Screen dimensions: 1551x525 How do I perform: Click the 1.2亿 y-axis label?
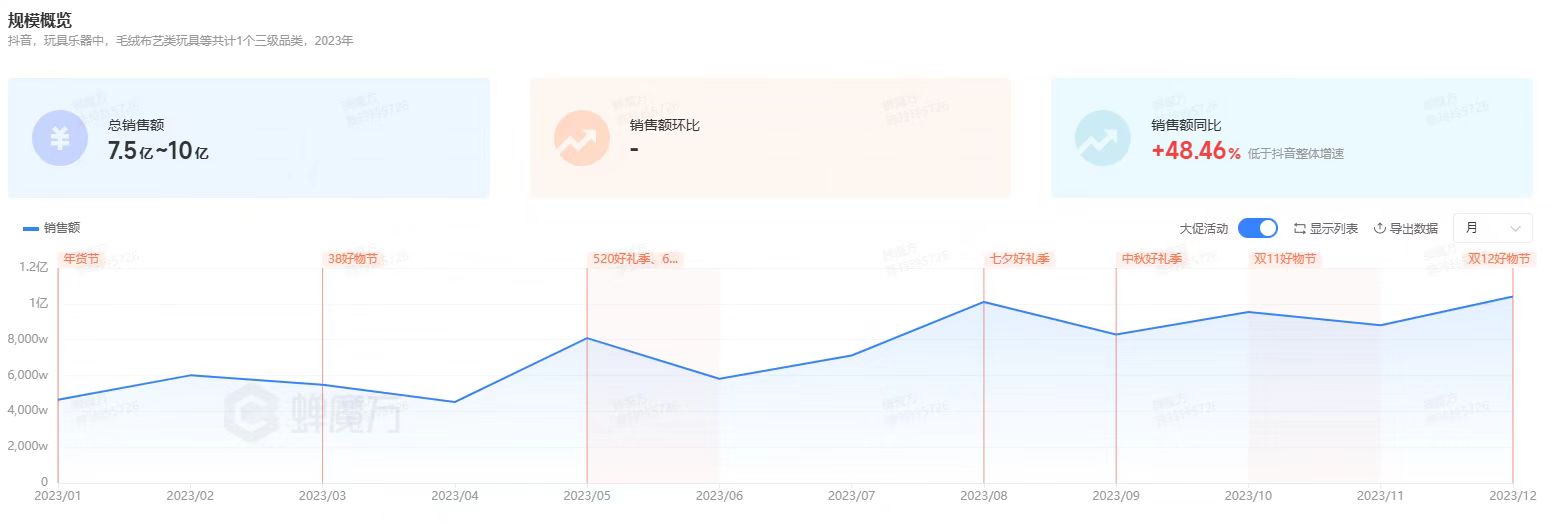[33, 267]
